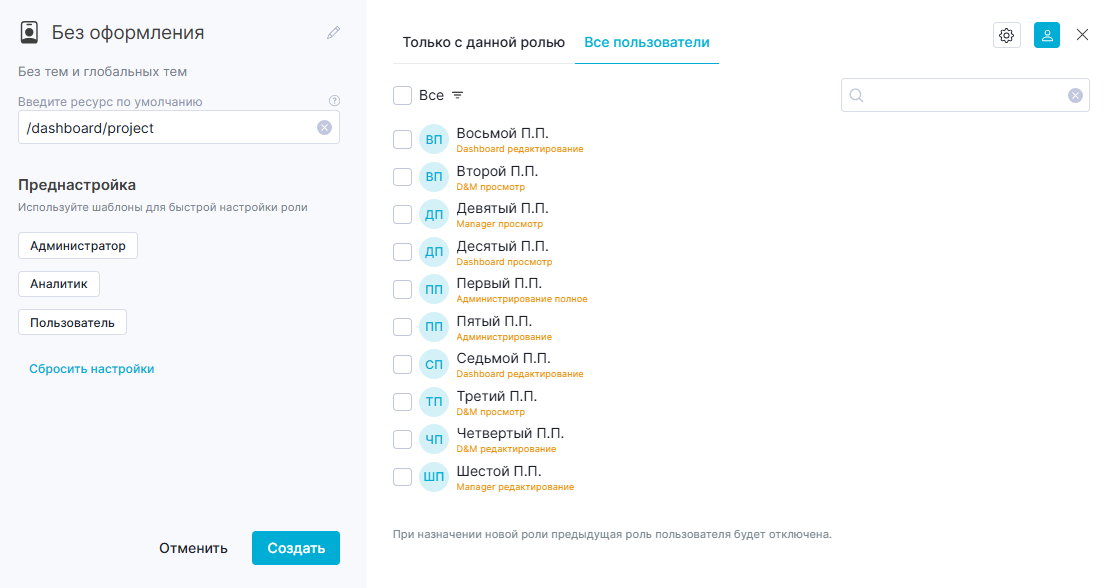This screenshot has width=1110, height=588.
Task: Tick the Все select-all checkbox
Action: pos(402,96)
